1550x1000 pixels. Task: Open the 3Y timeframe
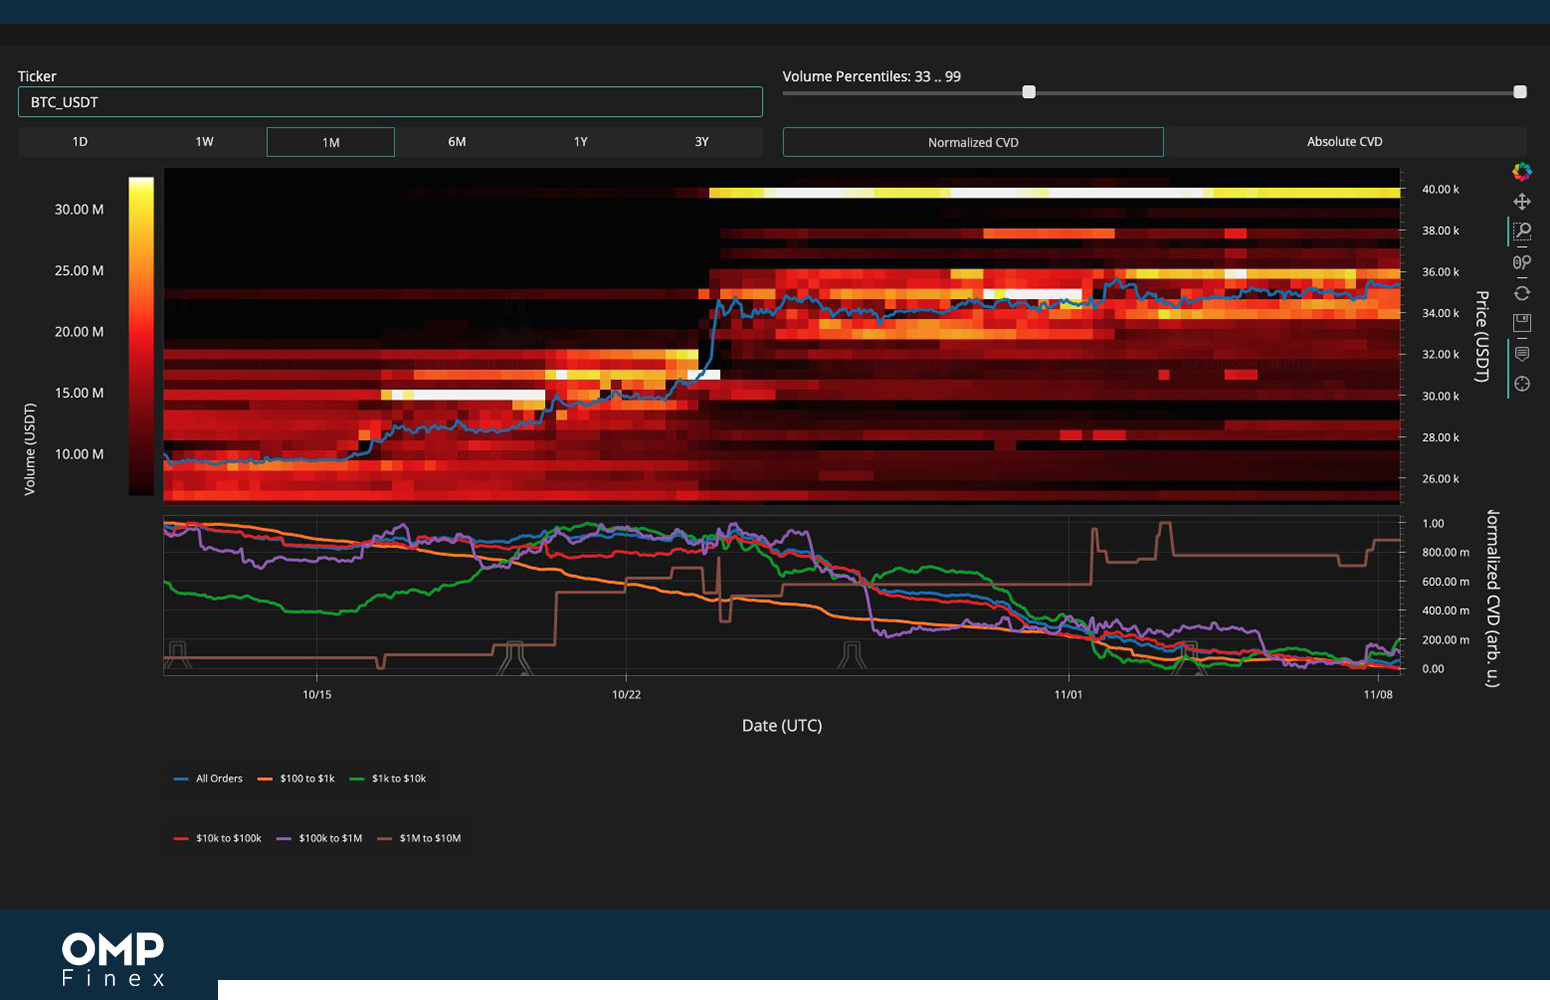pyautogui.click(x=702, y=142)
